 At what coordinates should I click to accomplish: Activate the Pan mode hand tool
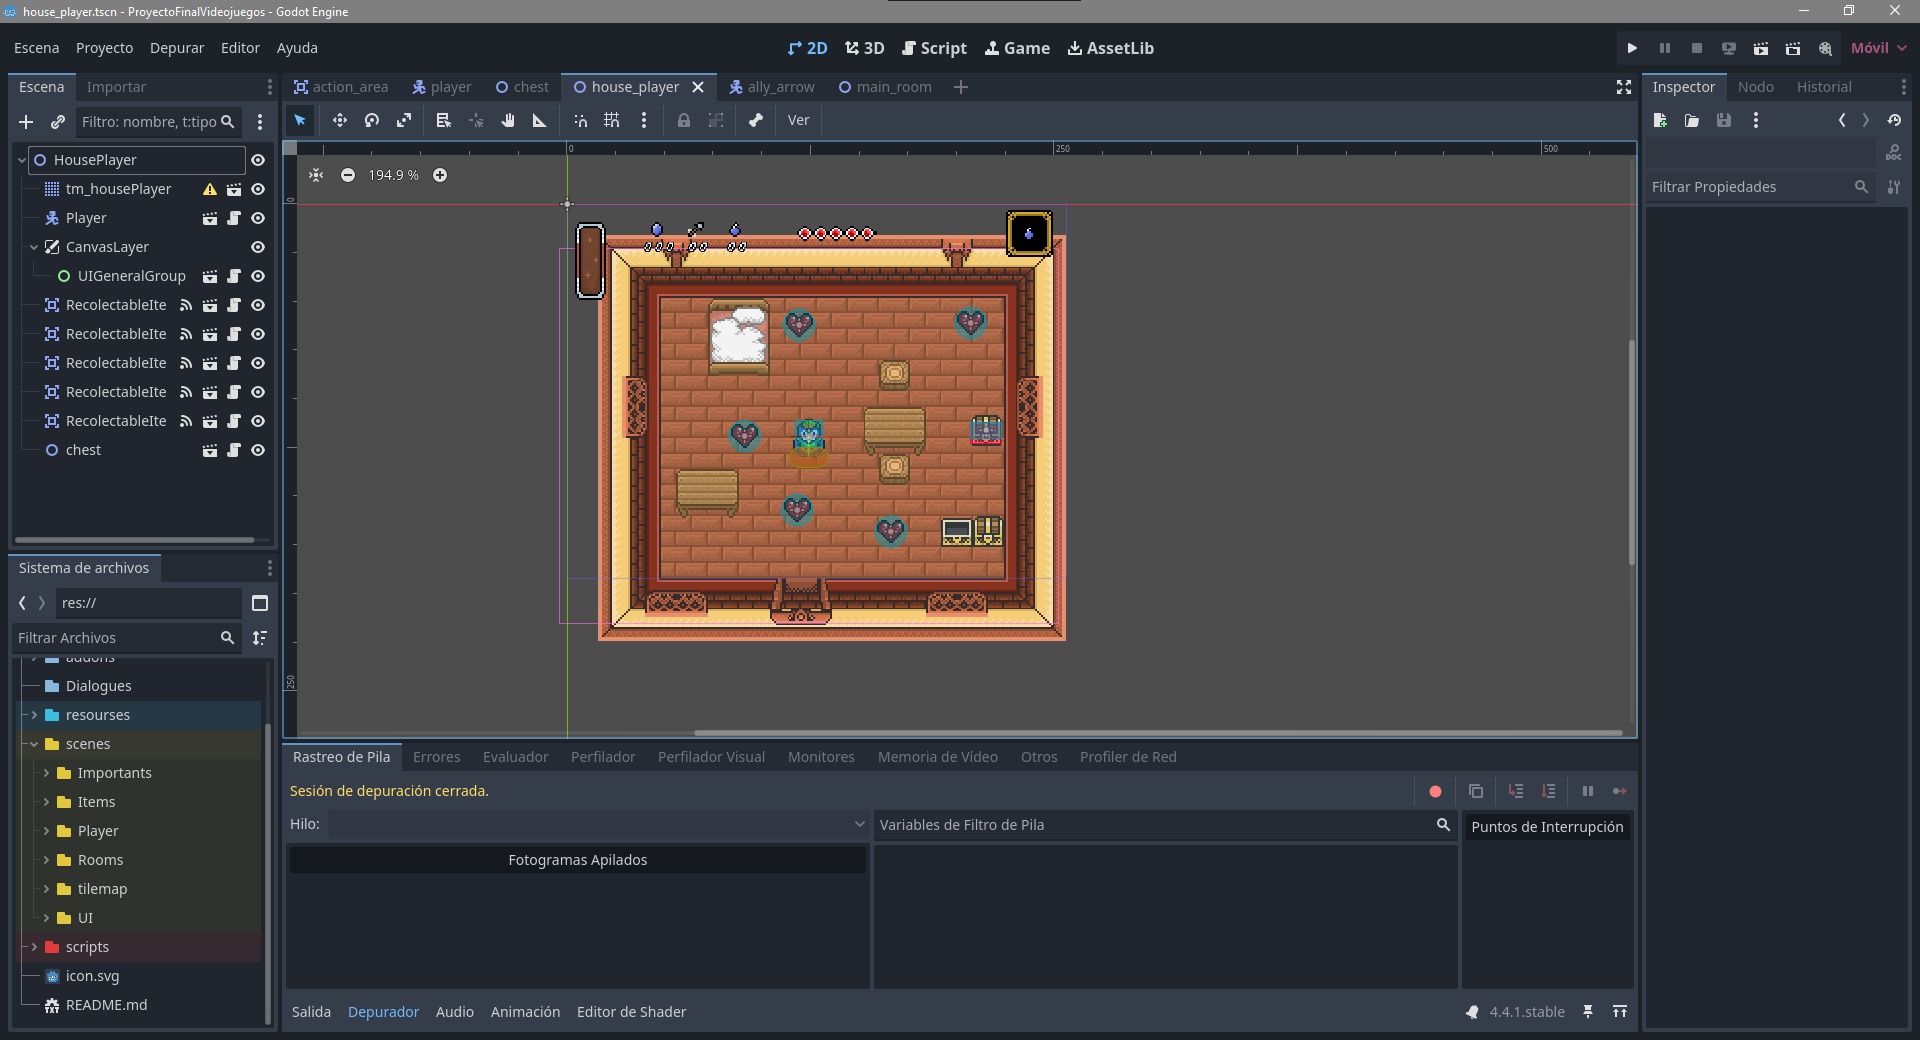click(x=508, y=120)
